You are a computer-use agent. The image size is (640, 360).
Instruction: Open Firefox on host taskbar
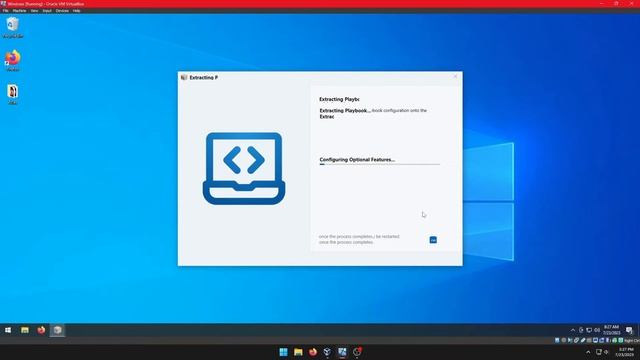click(313, 352)
